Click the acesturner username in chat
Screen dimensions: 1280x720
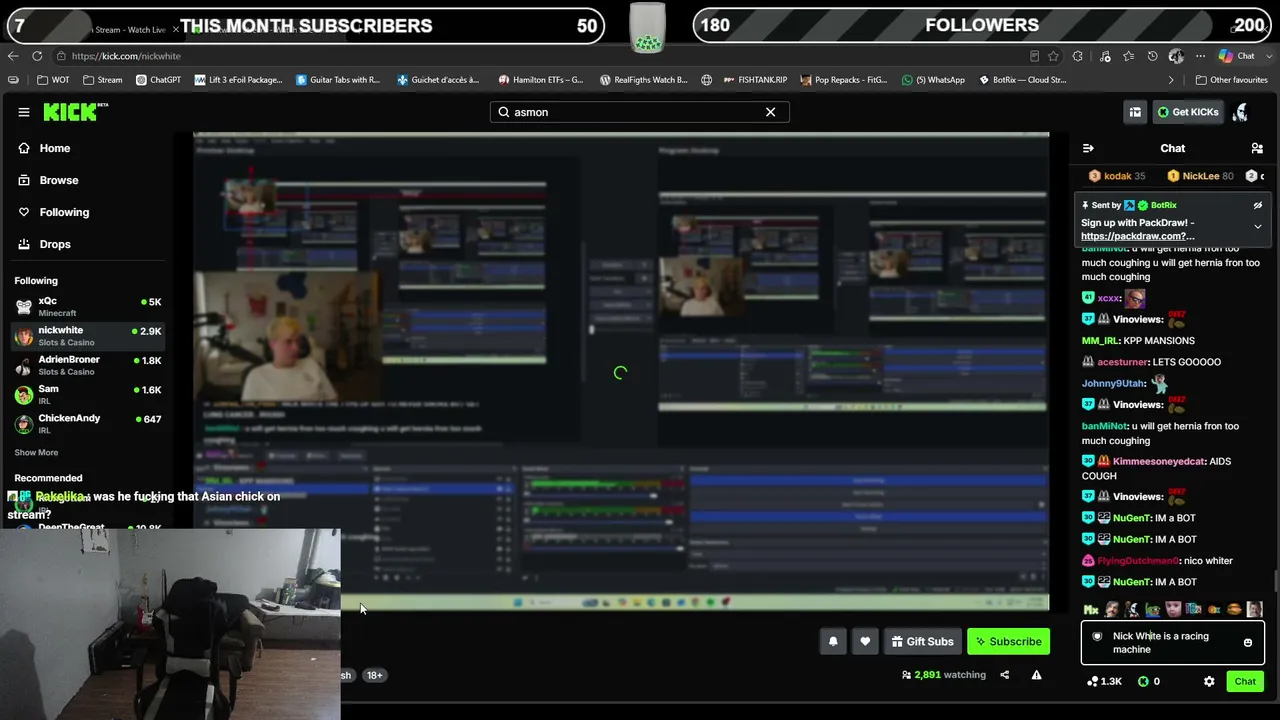[1121, 362]
